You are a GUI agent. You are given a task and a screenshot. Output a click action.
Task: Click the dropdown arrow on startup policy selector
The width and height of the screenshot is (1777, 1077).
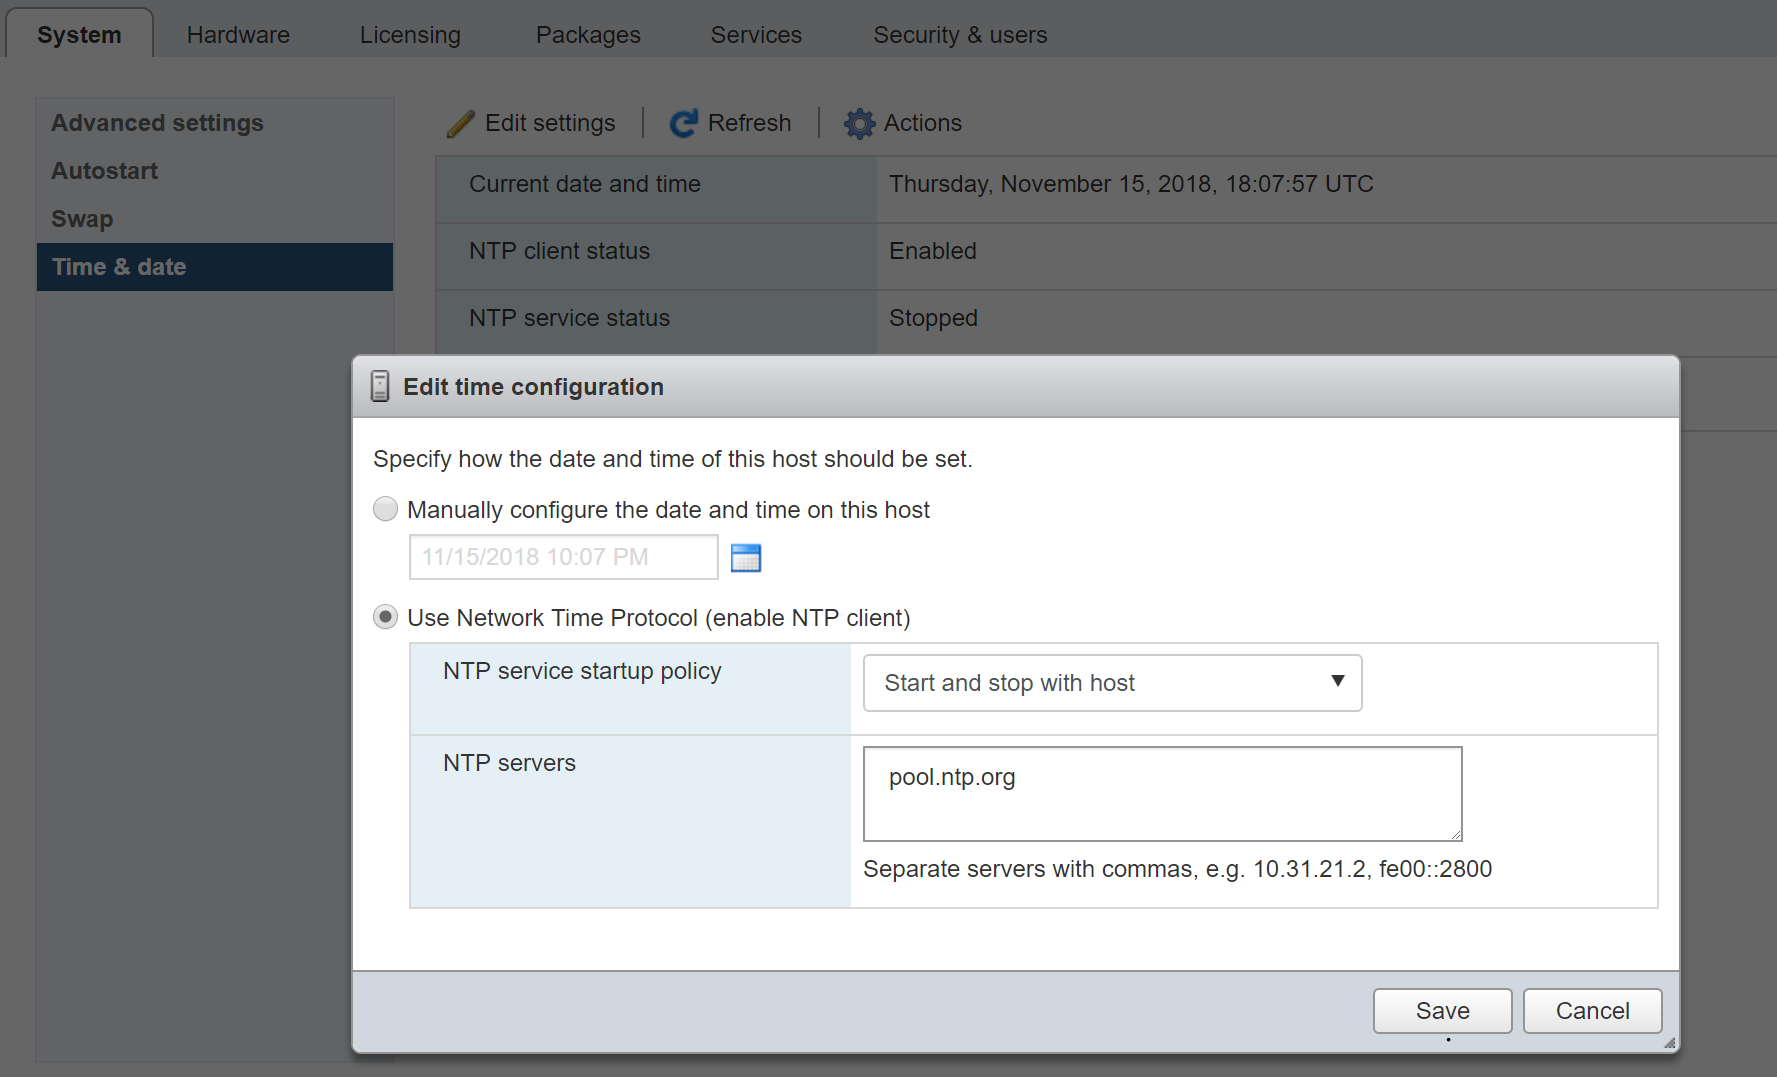pyautogui.click(x=1338, y=683)
